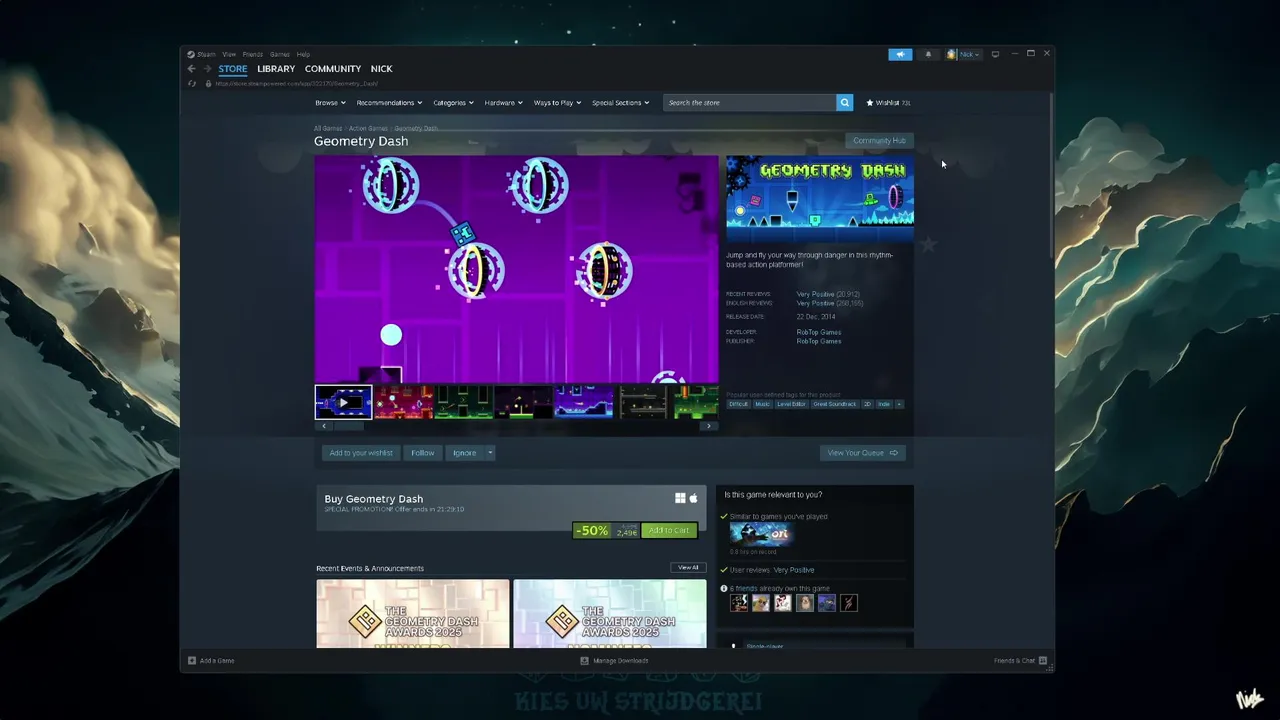Select the STORE tab
Image resolution: width=1280 pixels, height=720 pixels.
pos(233,69)
